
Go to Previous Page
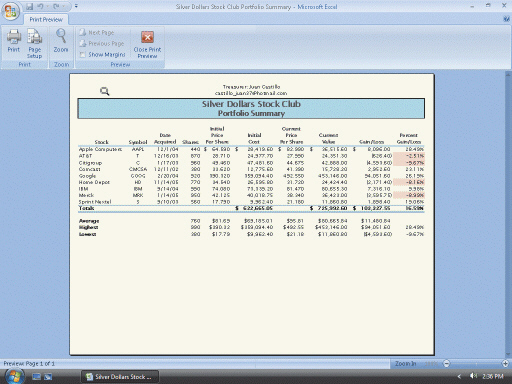[102, 44]
